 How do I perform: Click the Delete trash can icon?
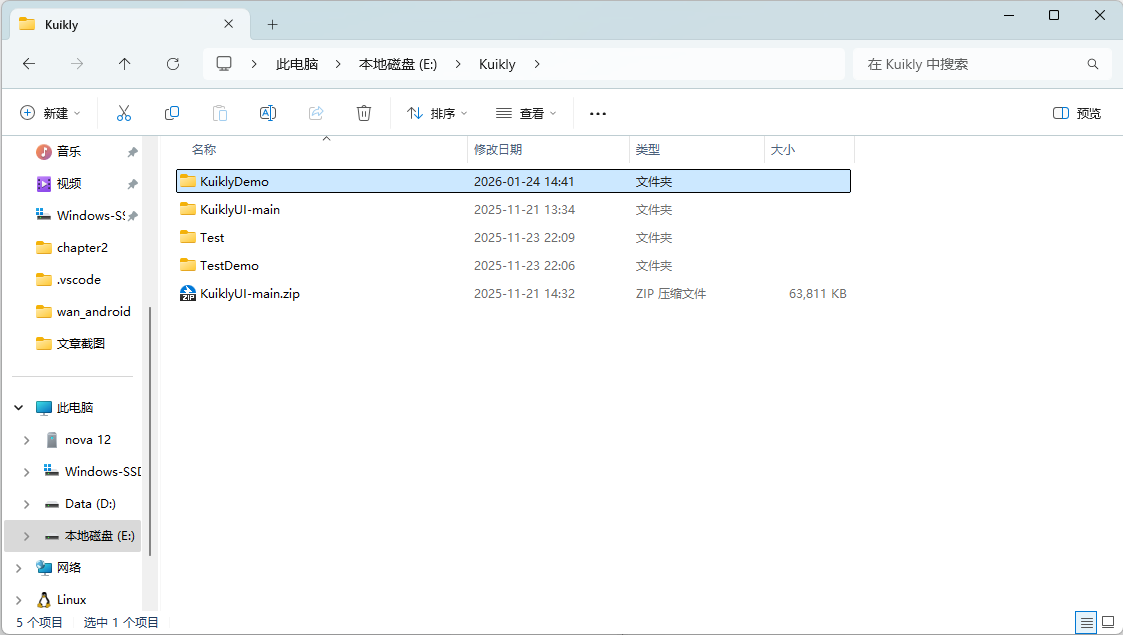pyautogui.click(x=364, y=113)
